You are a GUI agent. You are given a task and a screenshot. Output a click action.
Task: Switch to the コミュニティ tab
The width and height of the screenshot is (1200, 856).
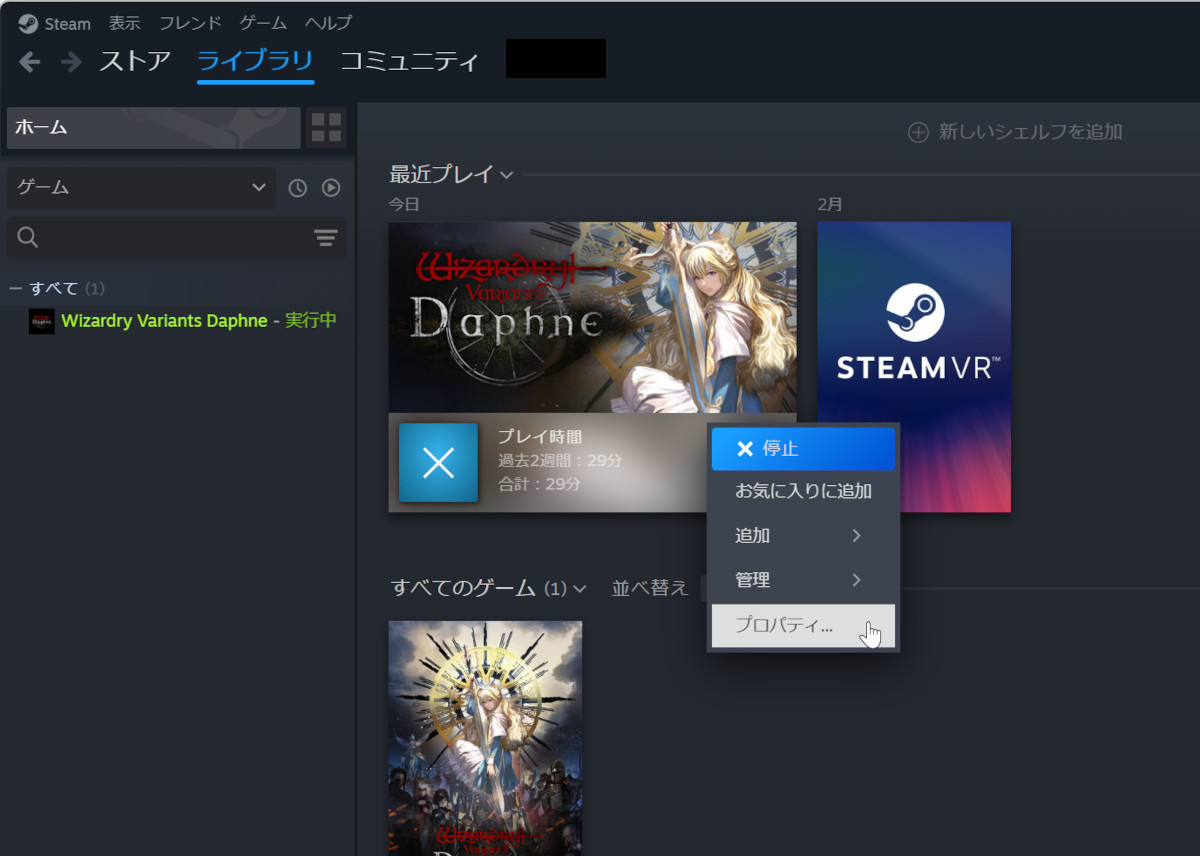[409, 61]
